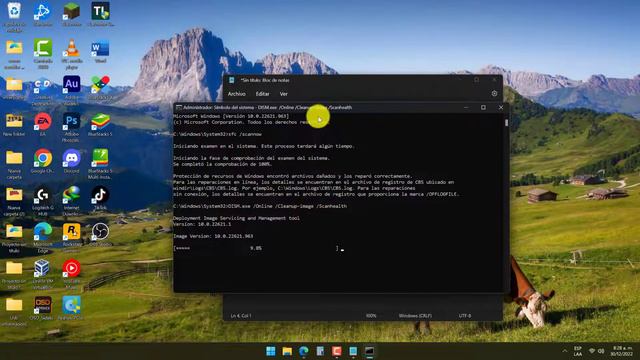Open network and volume quick settings

(596, 351)
